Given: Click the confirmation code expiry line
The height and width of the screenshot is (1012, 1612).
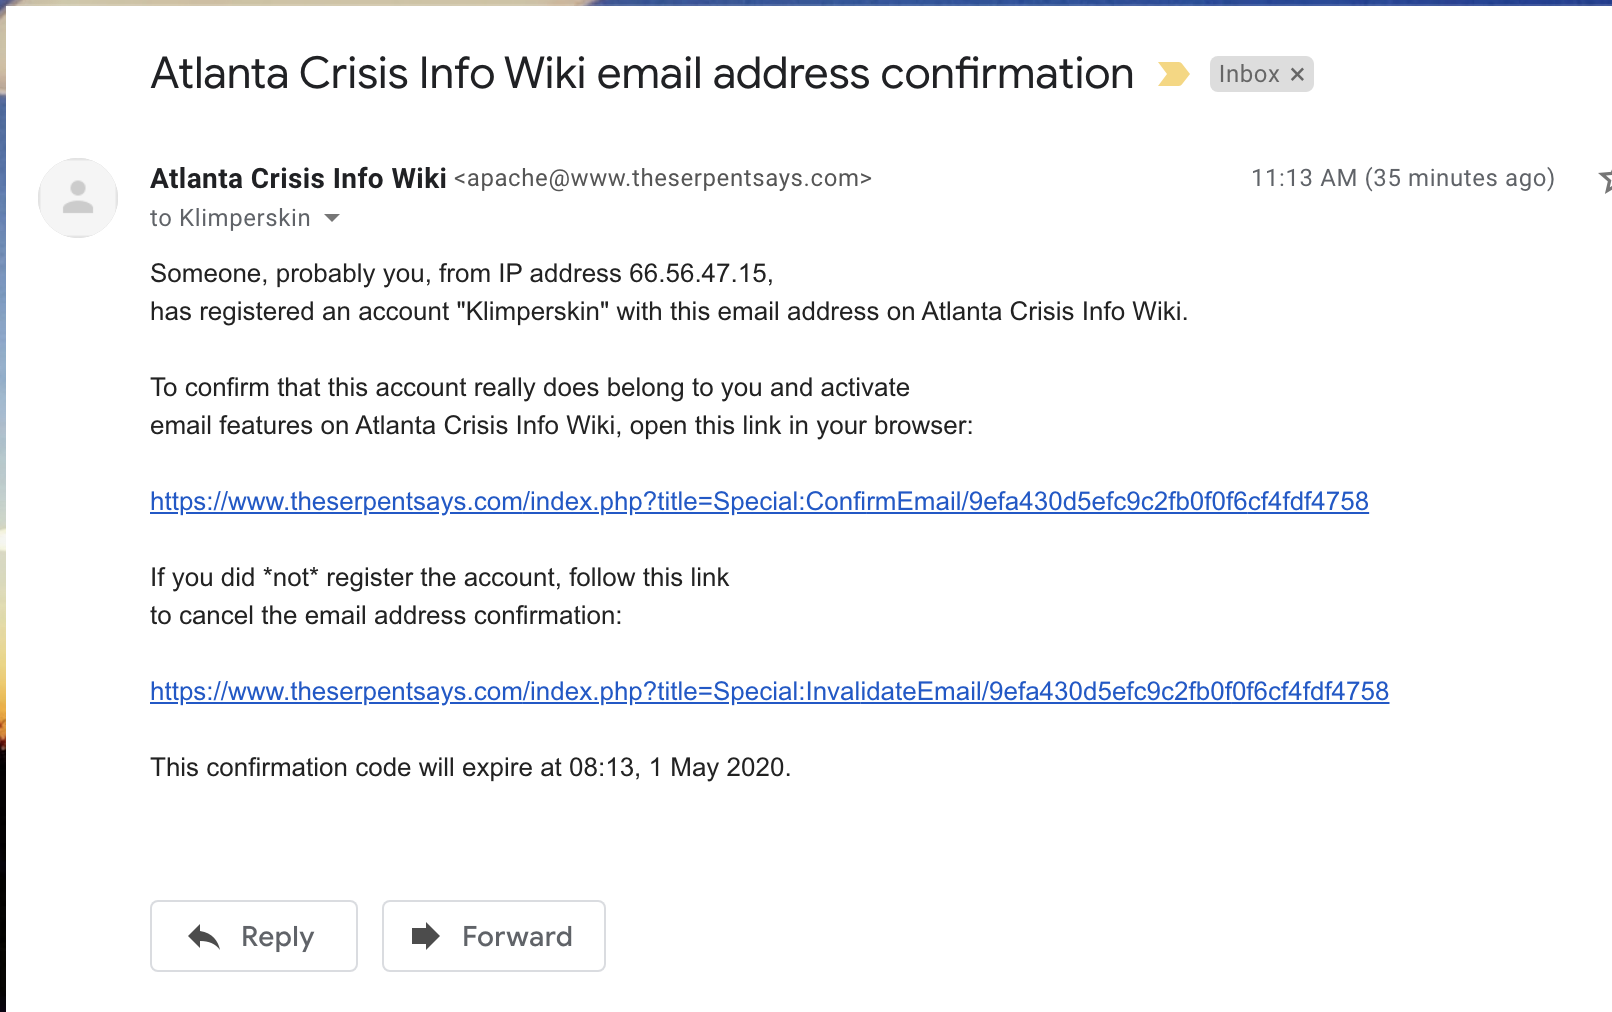Looking at the screenshot, I should [x=470, y=767].
